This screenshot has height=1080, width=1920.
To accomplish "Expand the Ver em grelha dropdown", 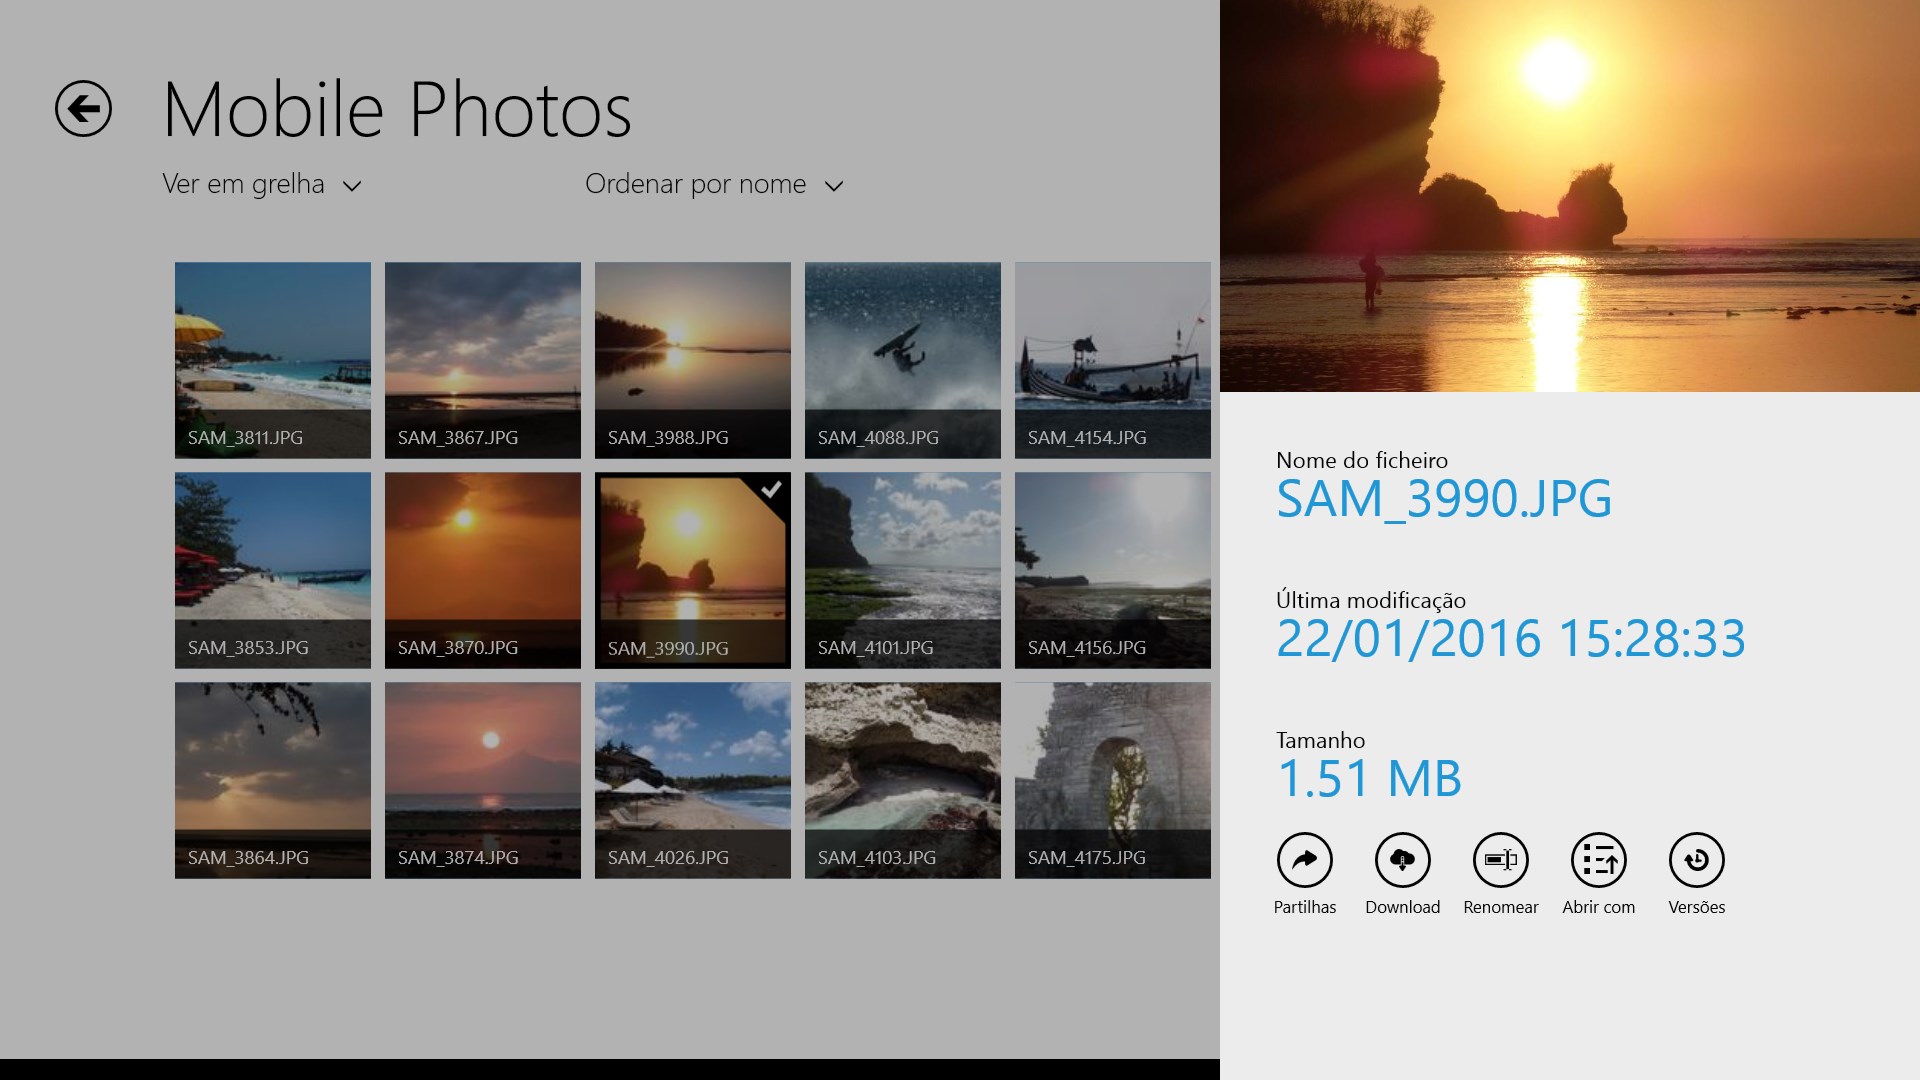I will (x=262, y=185).
